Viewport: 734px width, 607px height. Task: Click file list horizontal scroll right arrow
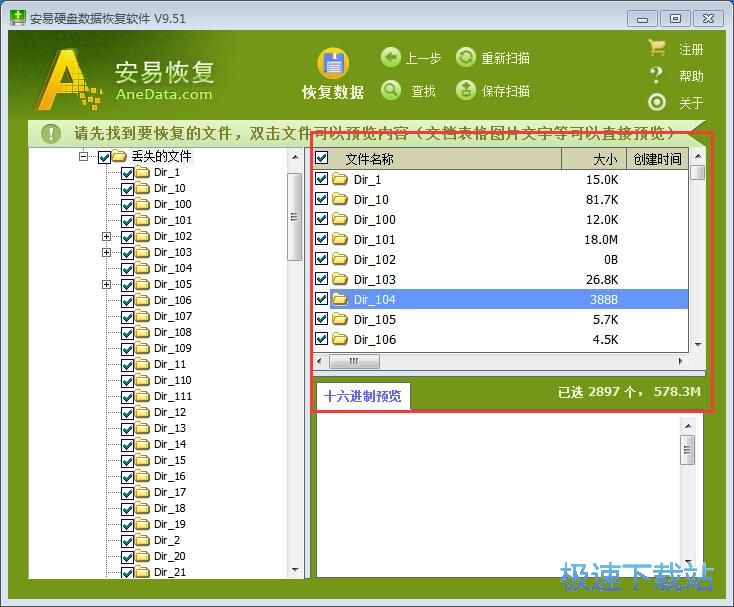point(680,361)
